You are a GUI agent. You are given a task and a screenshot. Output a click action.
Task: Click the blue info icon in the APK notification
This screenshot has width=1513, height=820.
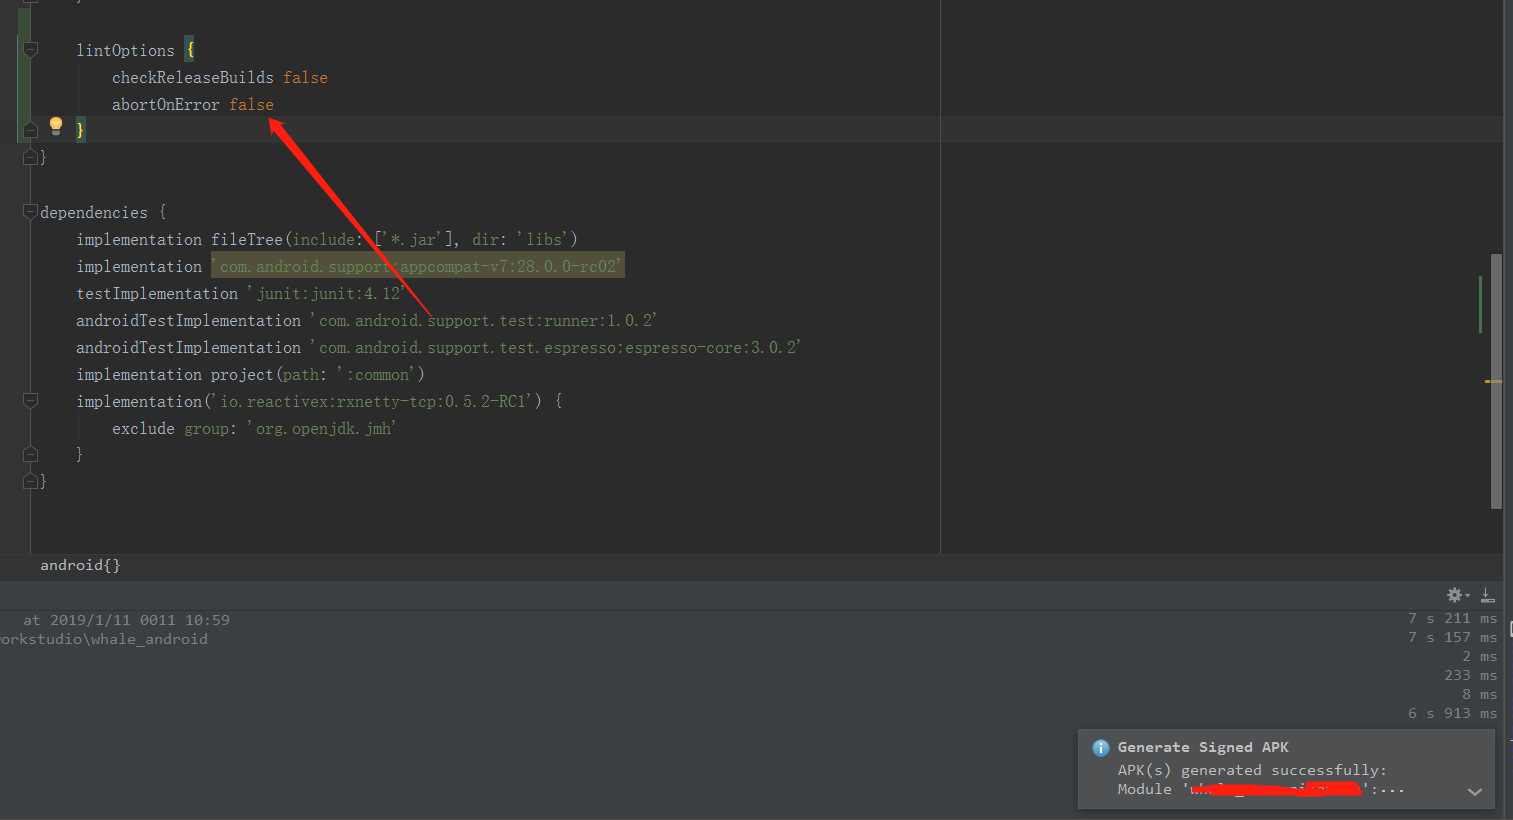point(1100,747)
